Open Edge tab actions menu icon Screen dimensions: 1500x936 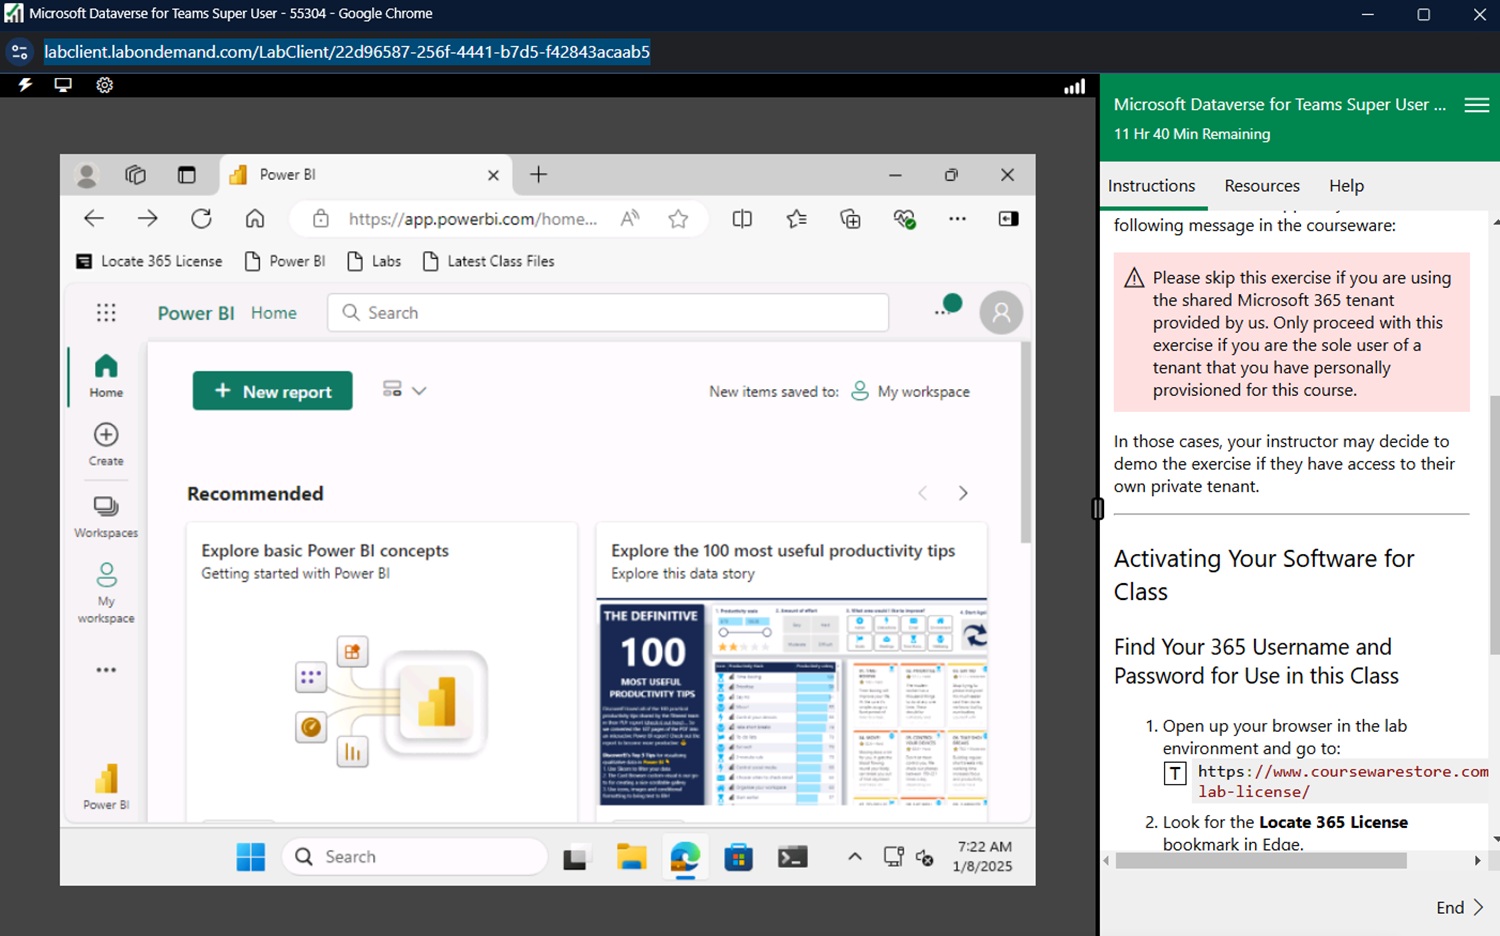(186, 175)
